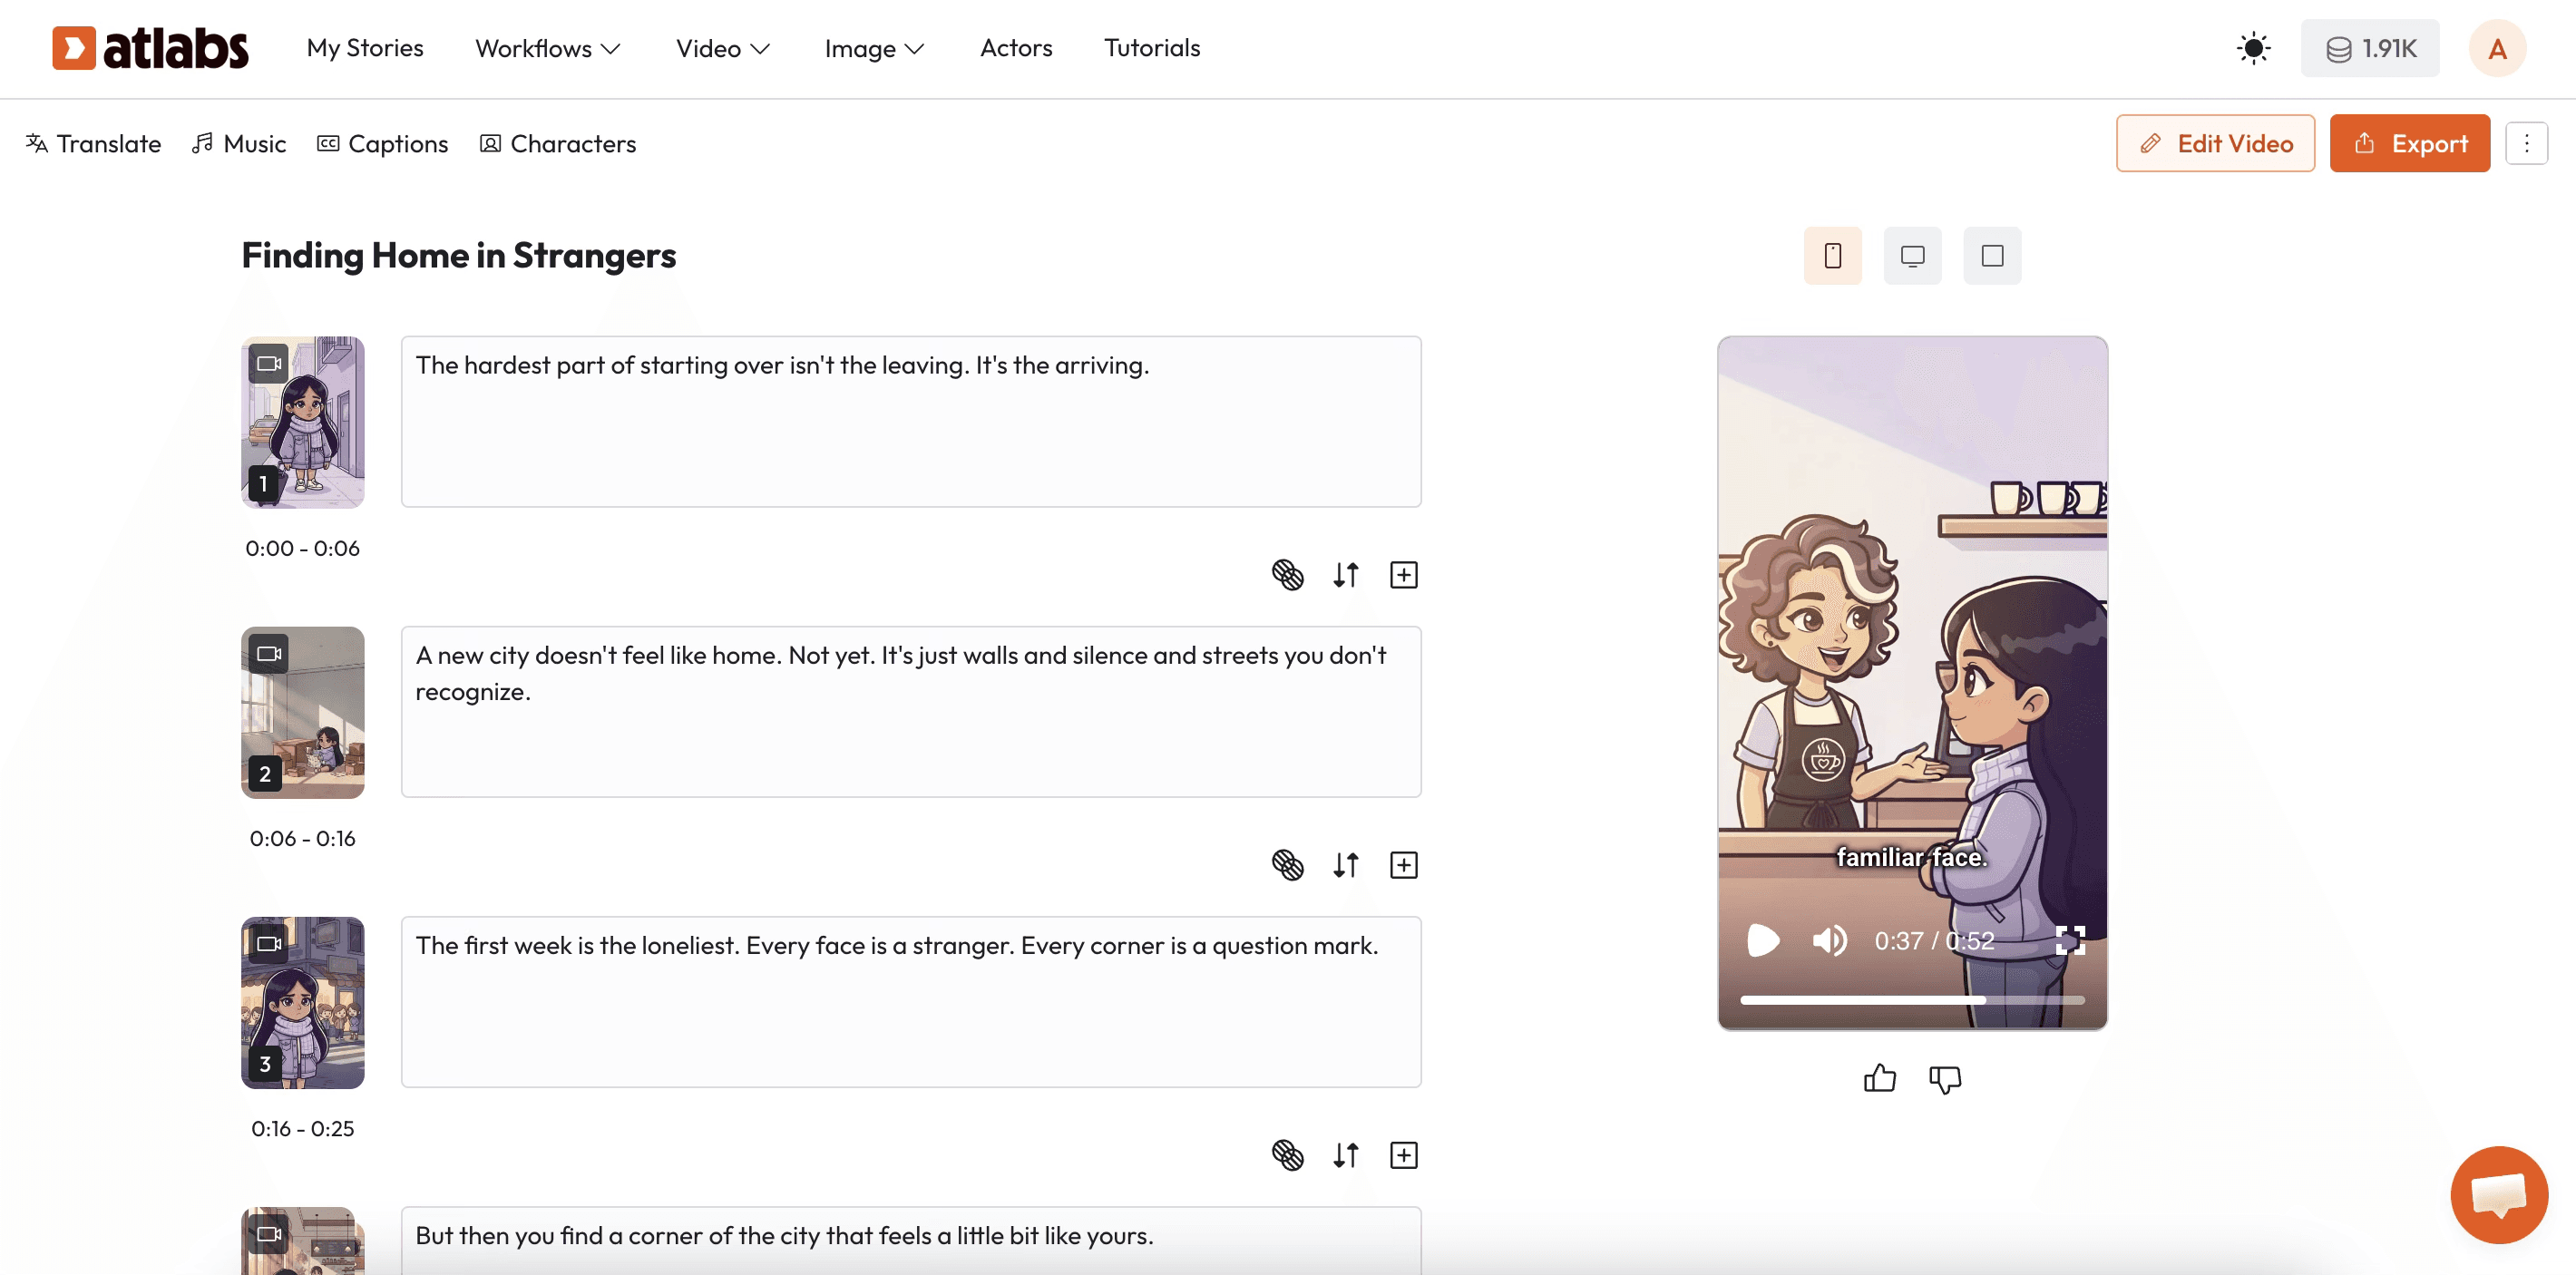2576x1275 pixels.
Task: Like the video with thumbs up
Action: point(1879,1079)
